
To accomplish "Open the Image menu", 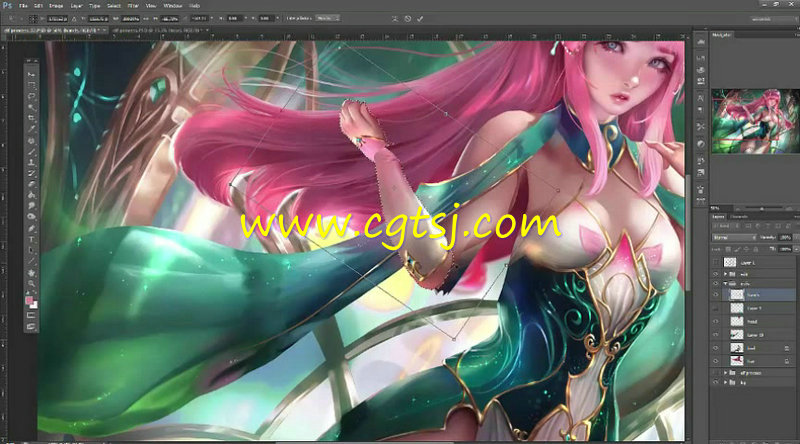I will pos(56,6).
